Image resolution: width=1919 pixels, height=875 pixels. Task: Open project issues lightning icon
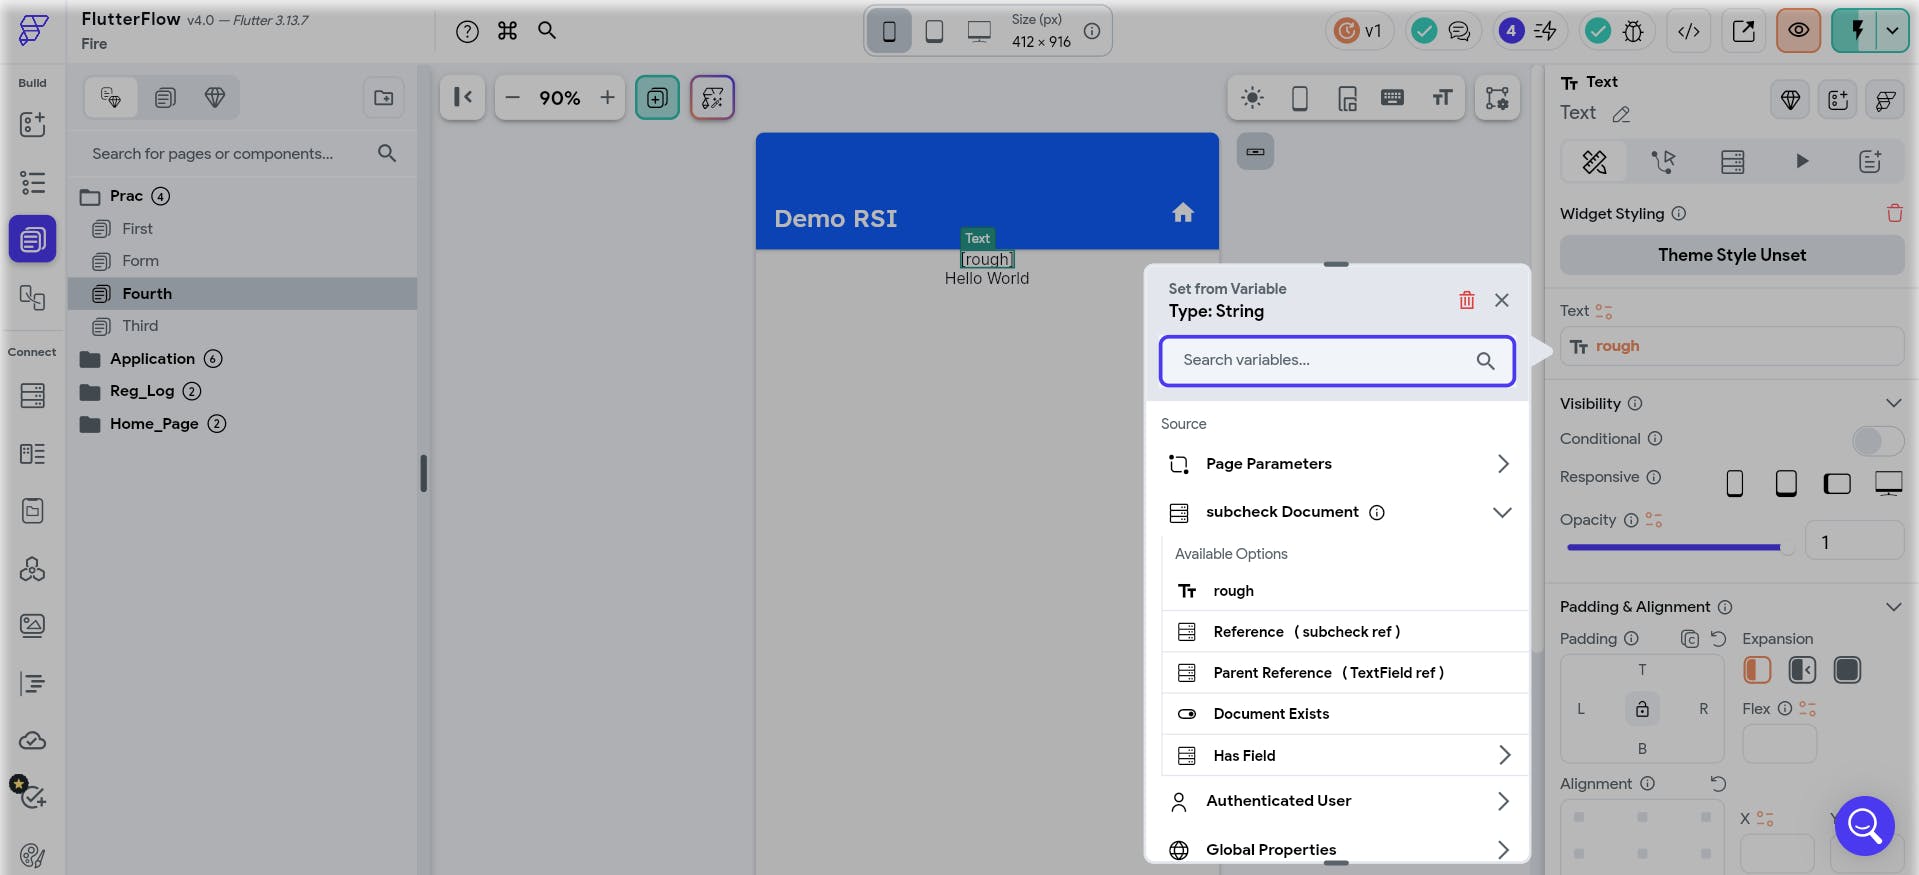point(1546,31)
